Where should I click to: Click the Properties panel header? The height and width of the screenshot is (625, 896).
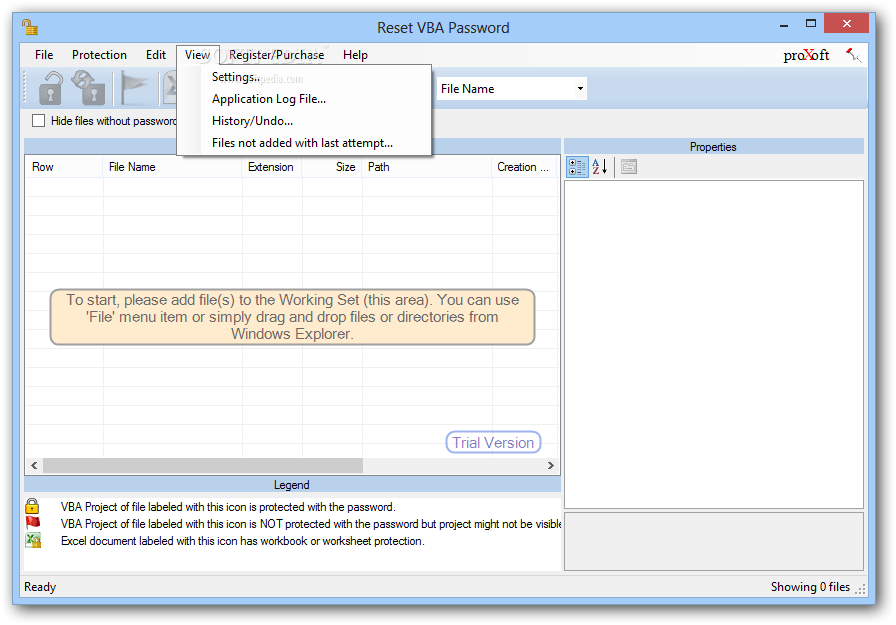pos(713,147)
